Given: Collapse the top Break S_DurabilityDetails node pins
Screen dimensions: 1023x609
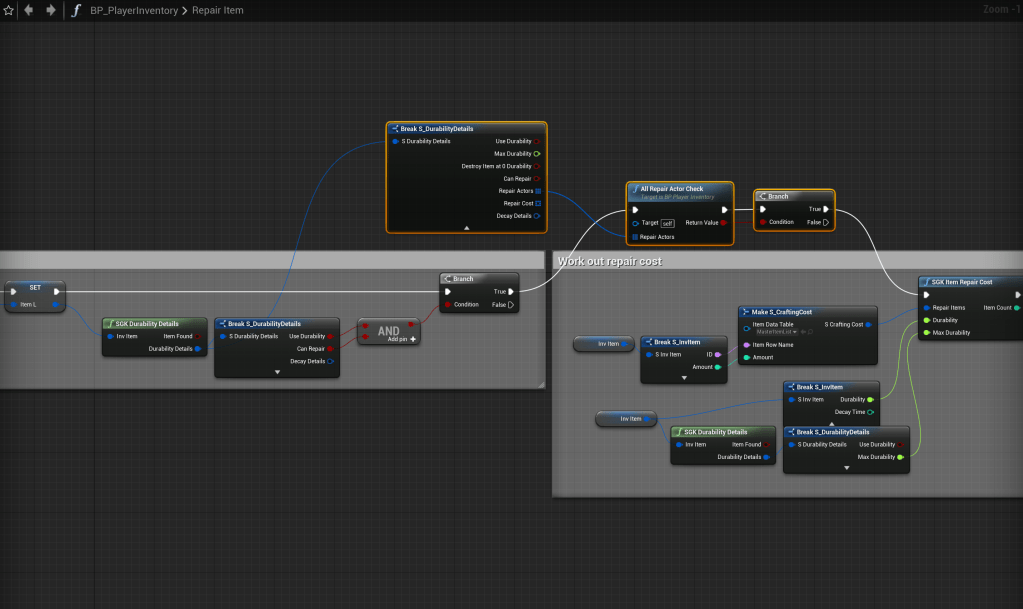Looking at the screenshot, I should pos(466,228).
